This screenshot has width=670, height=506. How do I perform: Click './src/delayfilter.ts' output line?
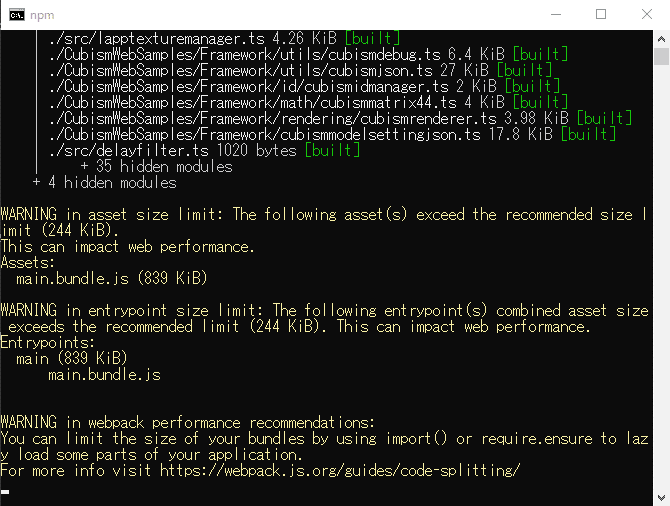click(x=172, y=151)
